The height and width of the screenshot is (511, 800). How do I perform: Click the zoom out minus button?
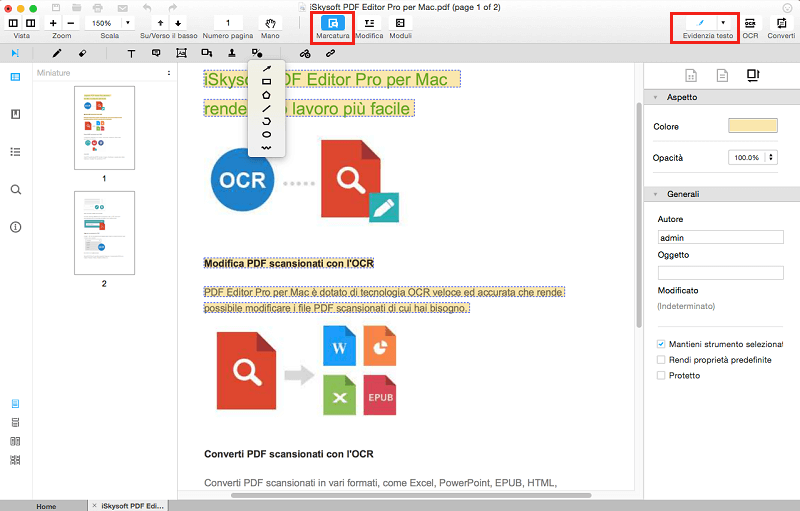70,23
